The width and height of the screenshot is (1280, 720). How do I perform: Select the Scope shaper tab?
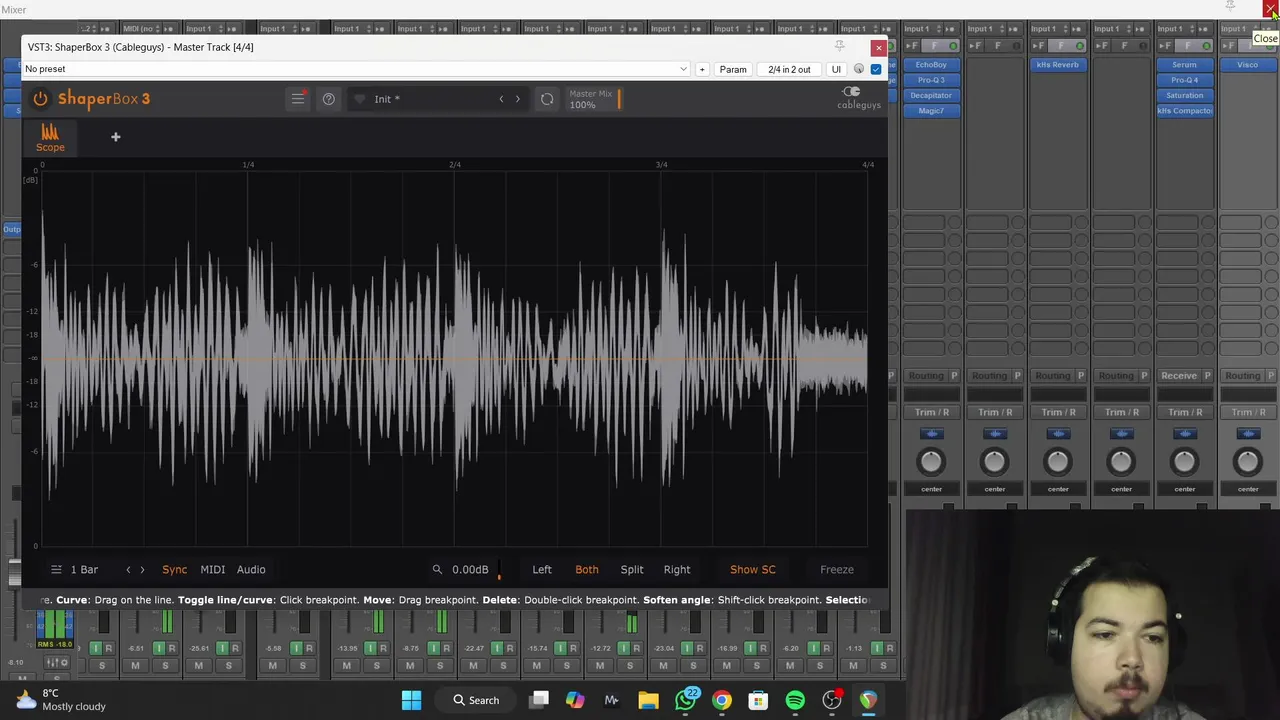coord(50,138)
